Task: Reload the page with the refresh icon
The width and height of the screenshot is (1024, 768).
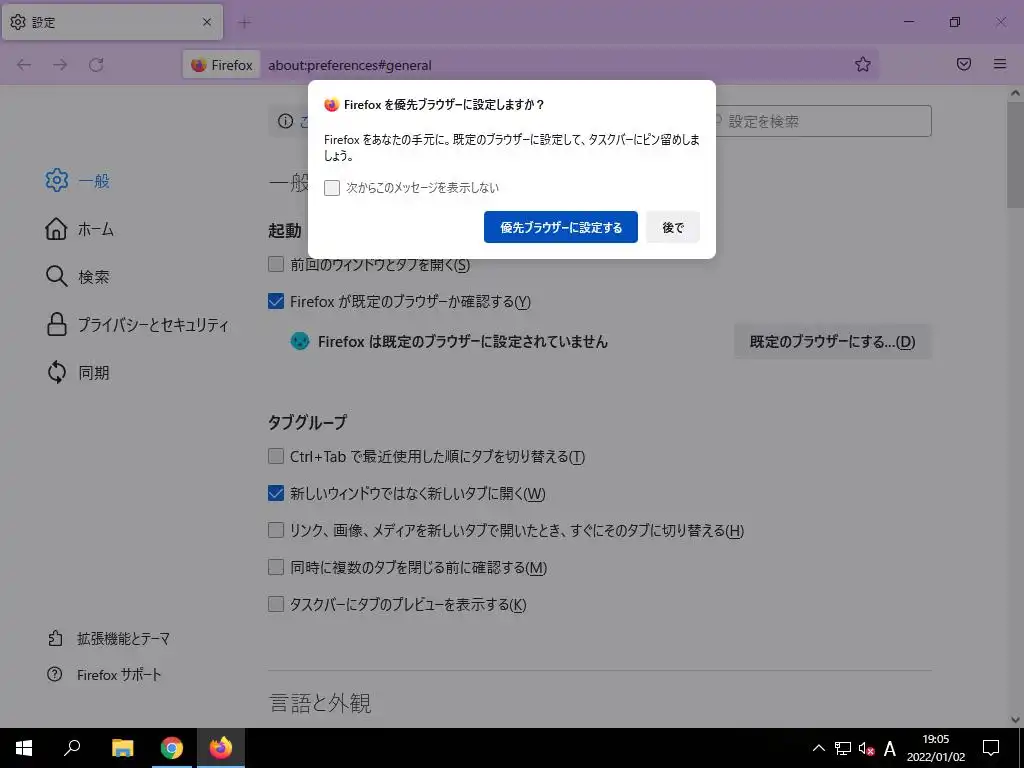Action: pos(96,65)
